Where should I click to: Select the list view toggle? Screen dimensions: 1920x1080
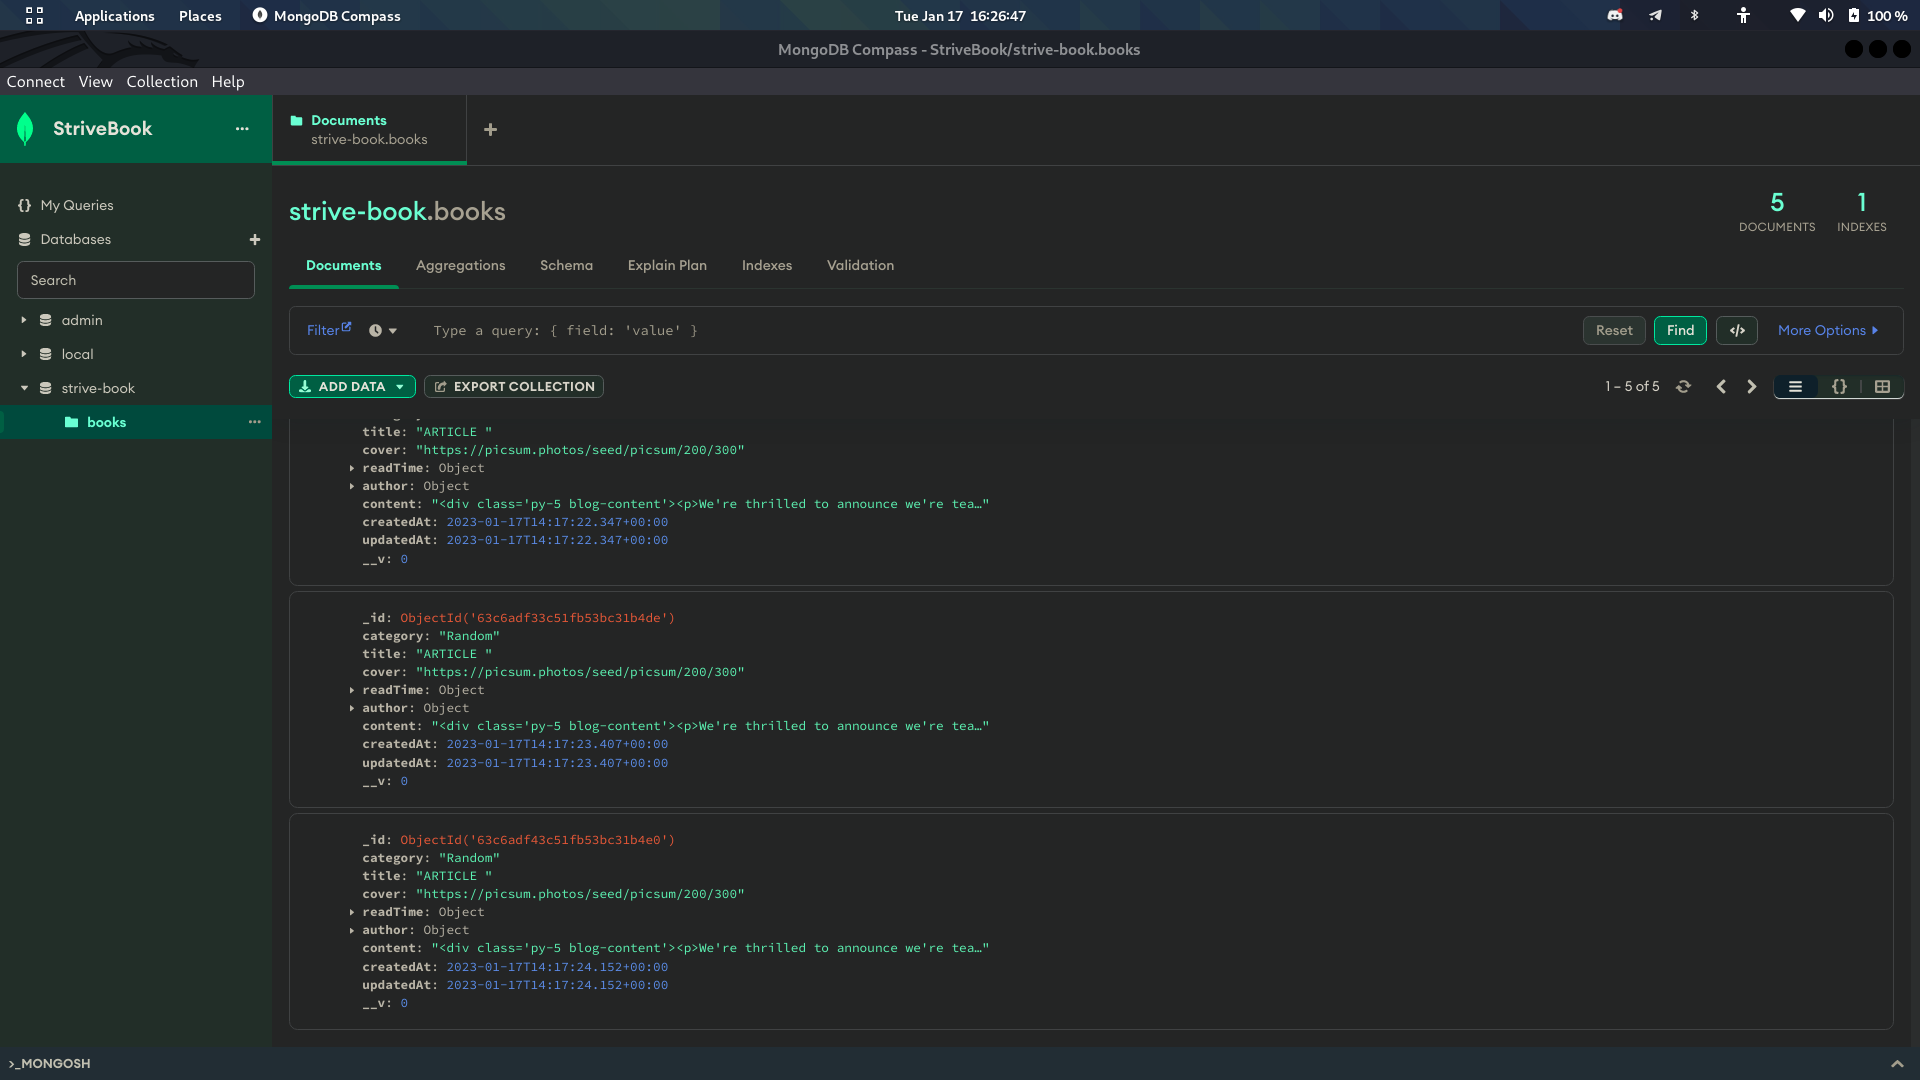click(x=1795, y=386)
